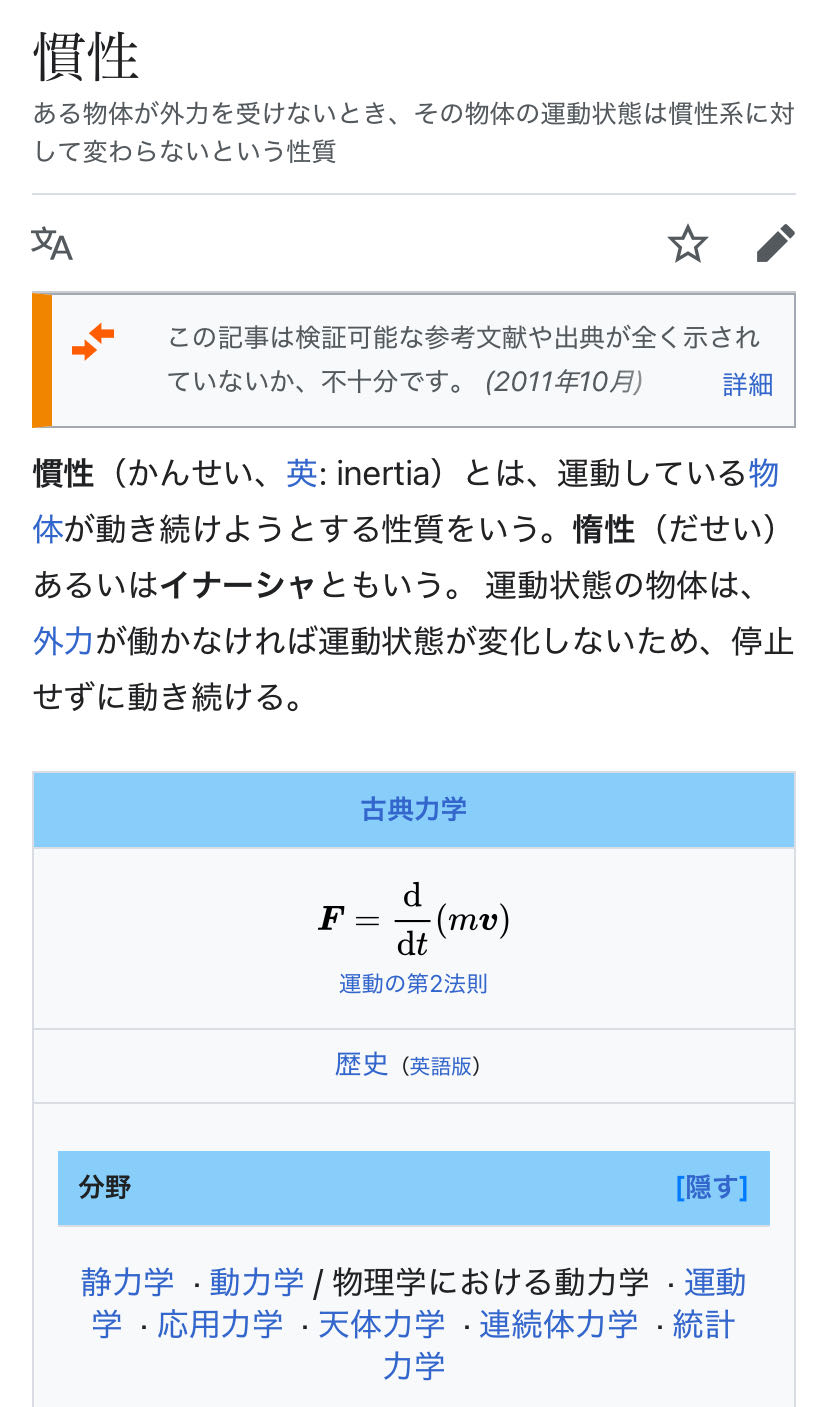Open the 応用力学 link
The height and width of the screenshot is (1407, 828).
[x=220, y=1325]
